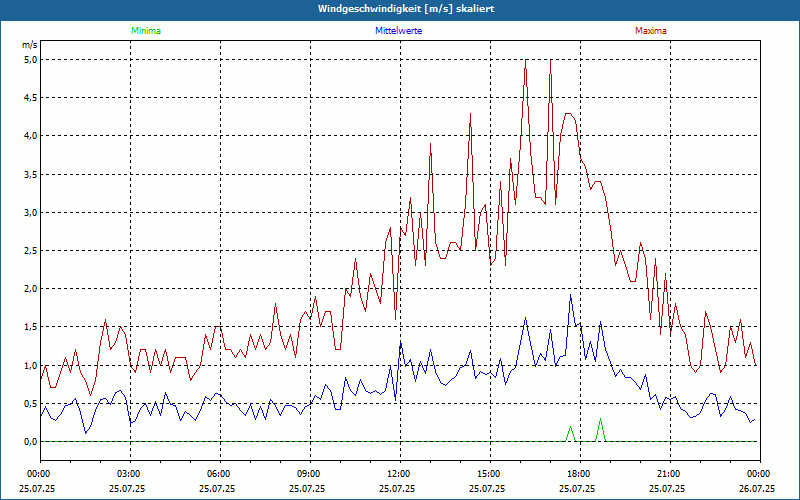This screenshot has height=500, width=800.
Task: Click the chart title Windgeschwindigkeit [m/s] skaliert
Action: pos(406,9)
